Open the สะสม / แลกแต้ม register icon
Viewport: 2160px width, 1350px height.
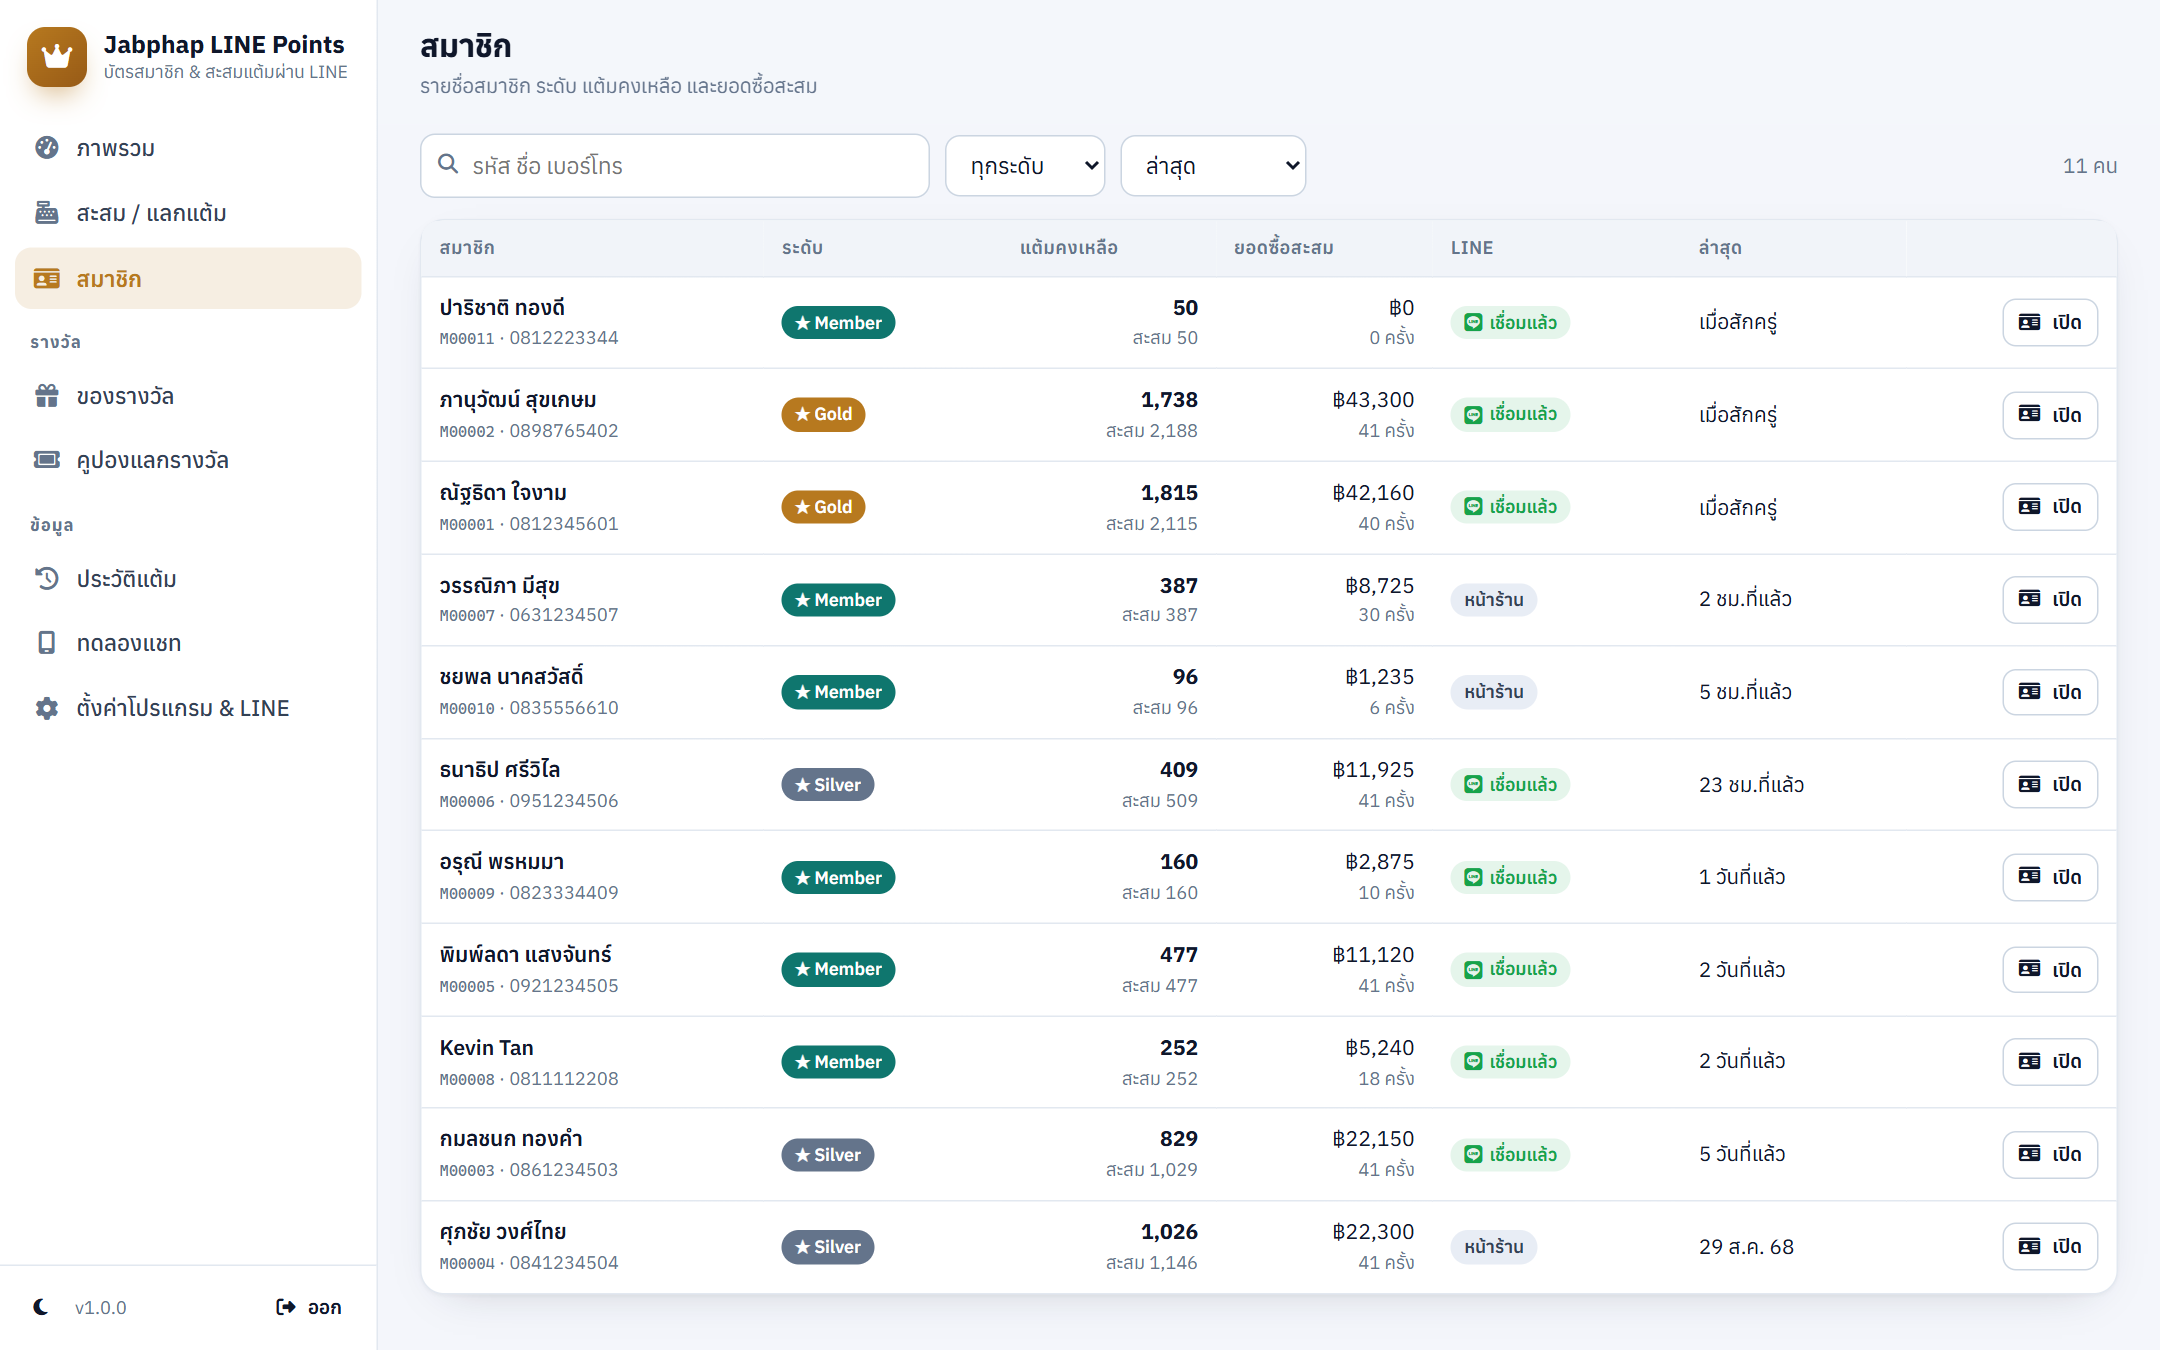point(47,213)
